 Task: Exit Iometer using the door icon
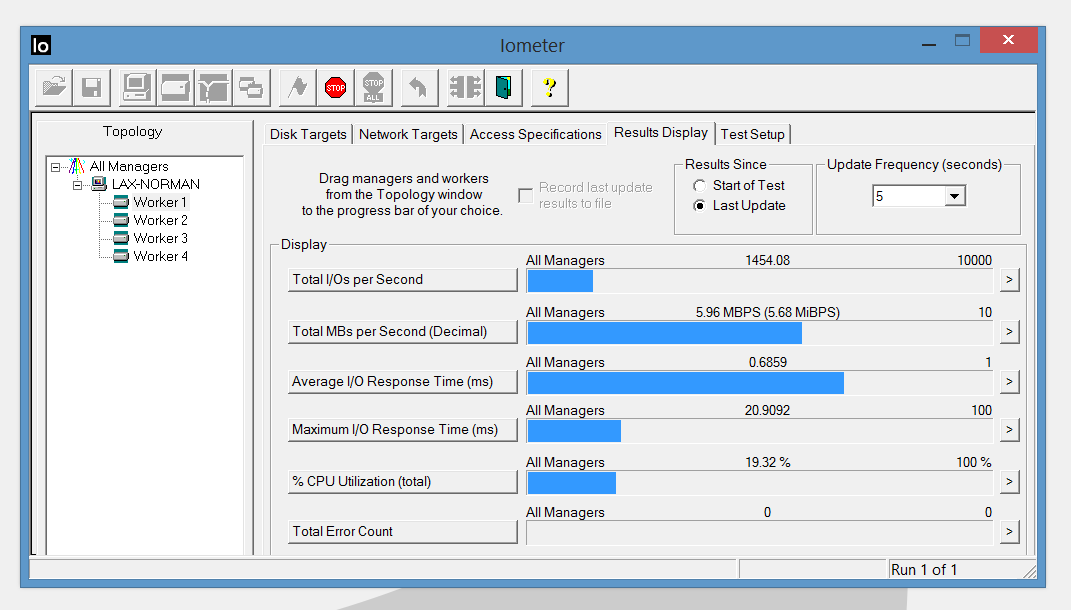(503, 87)
